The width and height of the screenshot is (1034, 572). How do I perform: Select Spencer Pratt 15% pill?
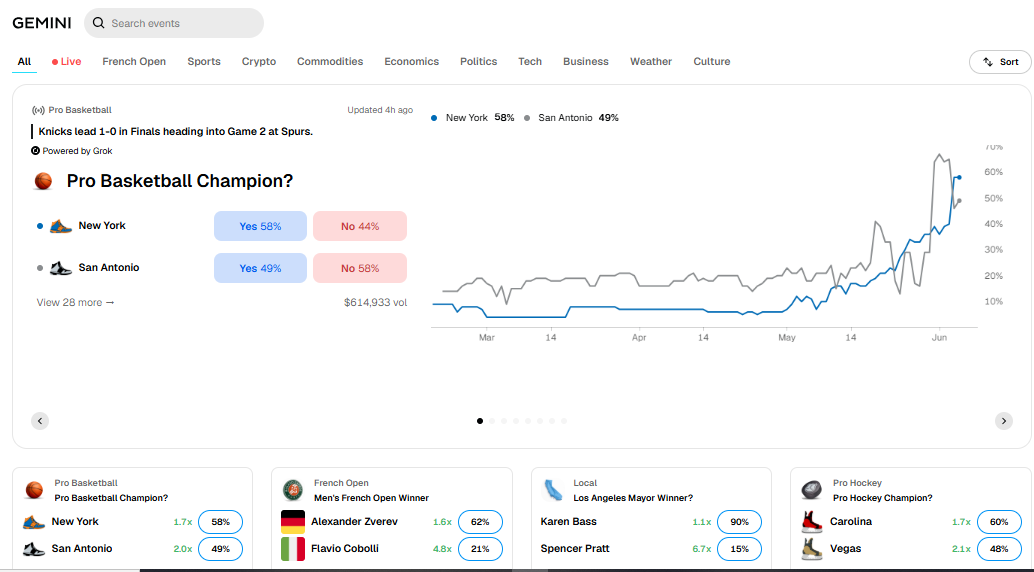click(739, 549)
